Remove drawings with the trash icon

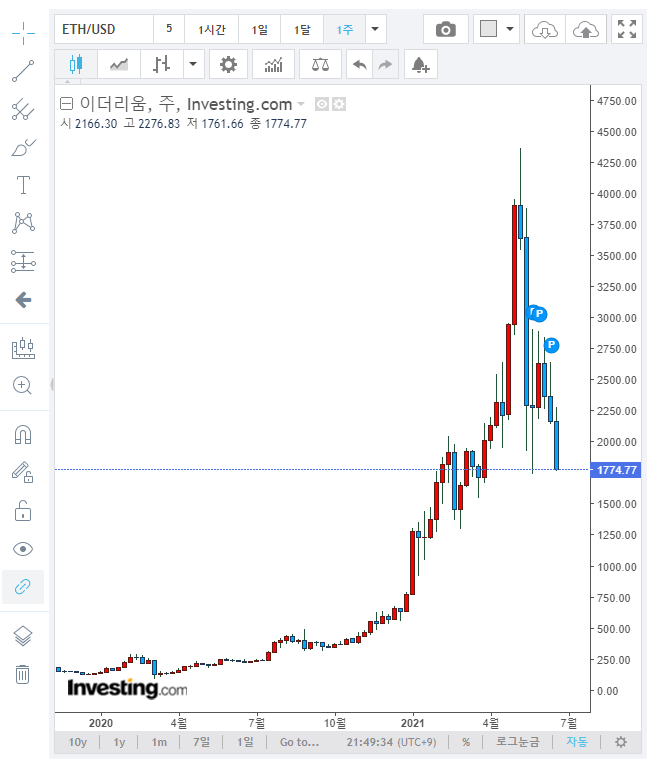click(x=22, y=674)
